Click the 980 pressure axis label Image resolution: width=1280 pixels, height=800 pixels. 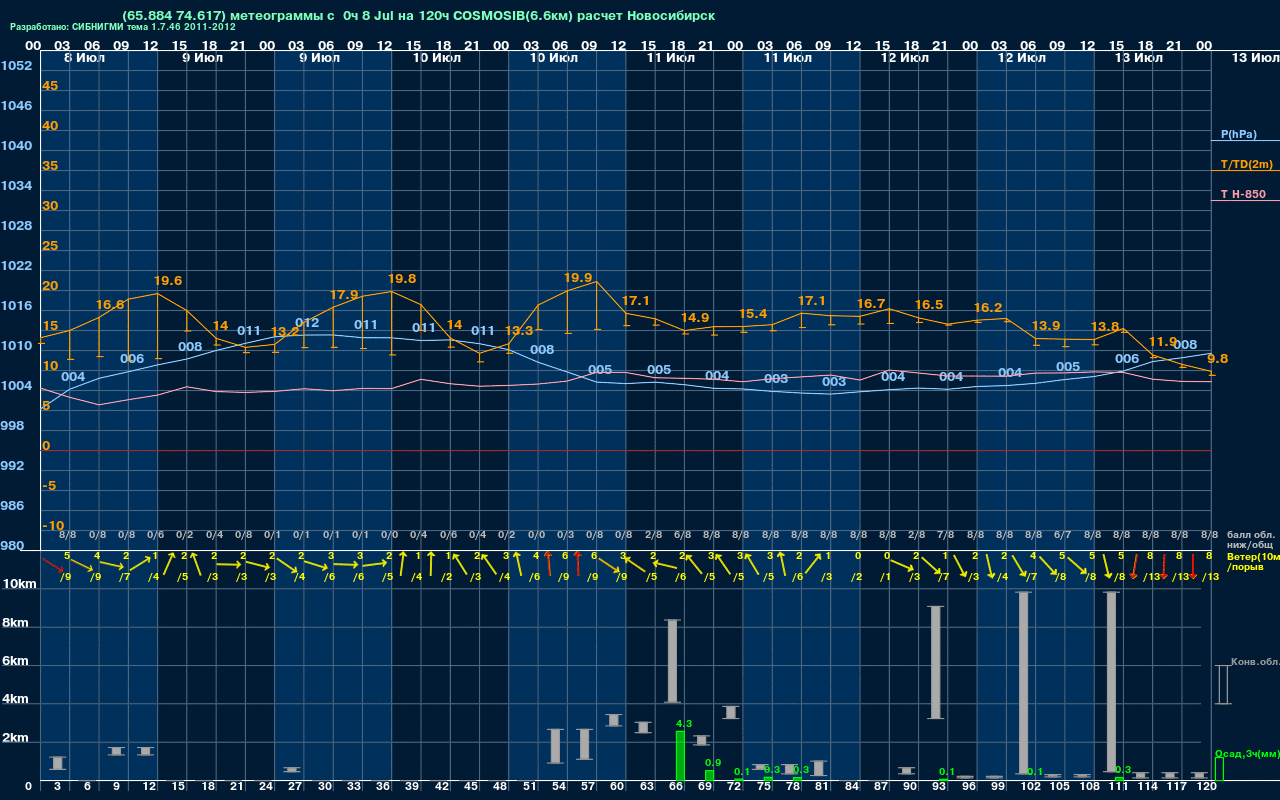(x=13, y=546)
